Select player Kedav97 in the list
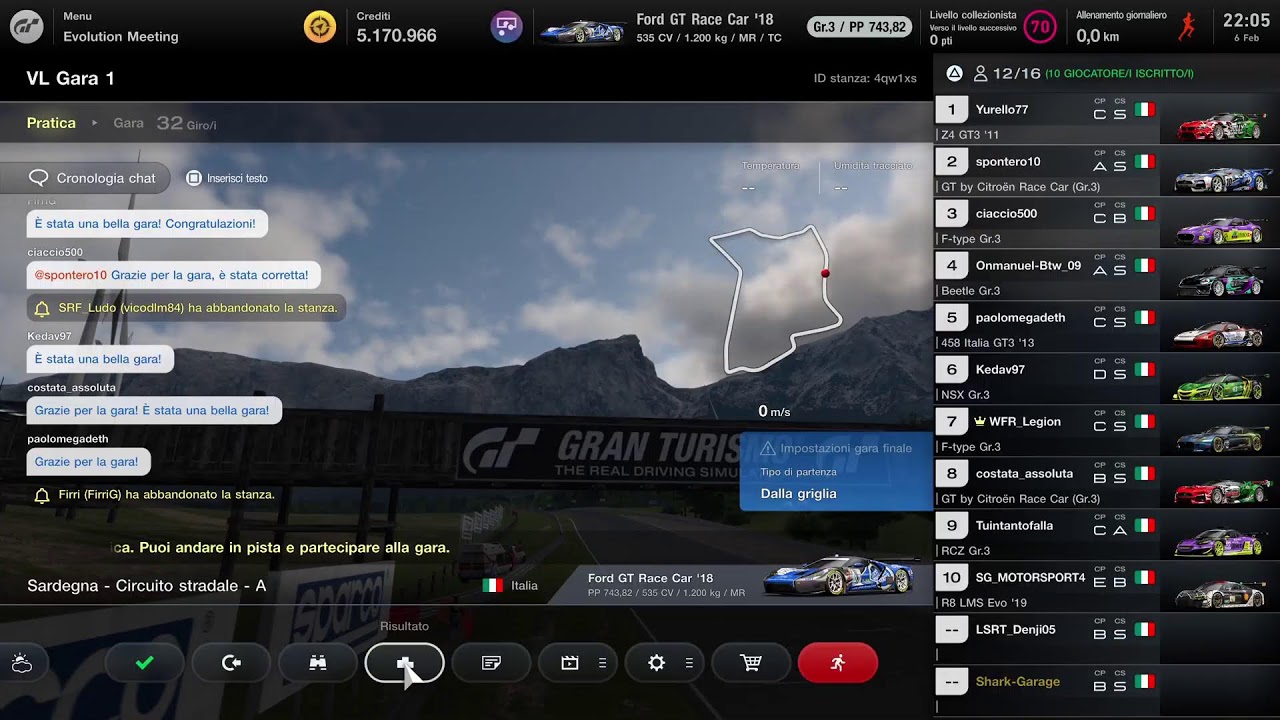This screenshot has height=720, width=1280. [1107, 380]
